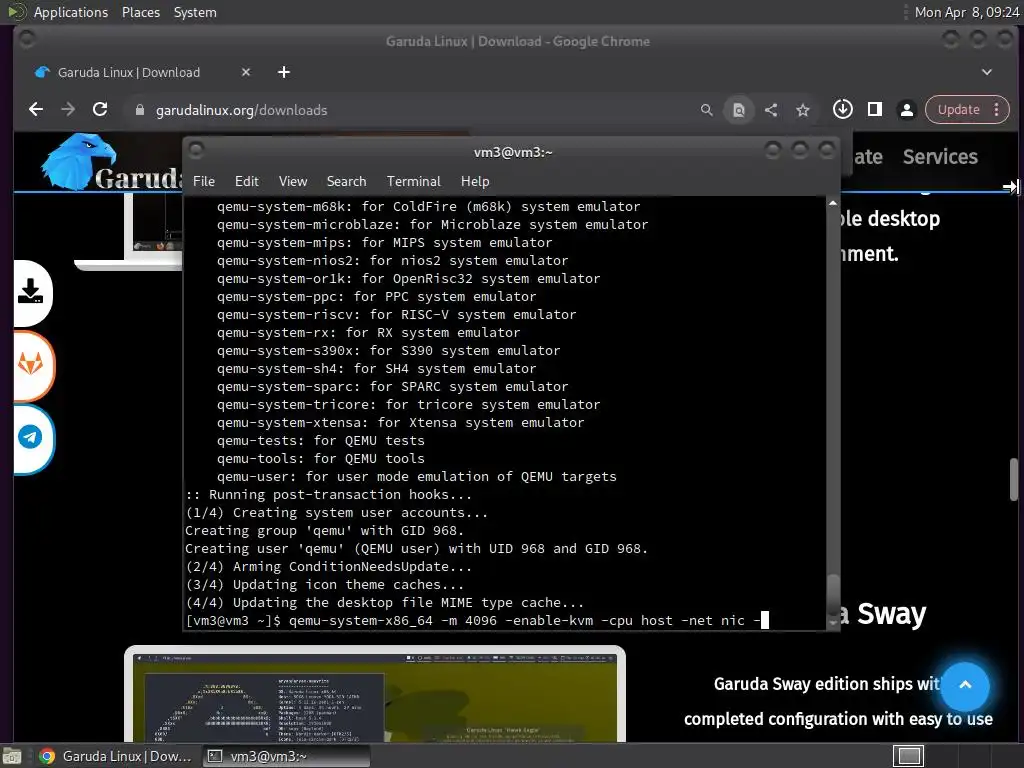Click the Sway heading text
Screen dimensions: 1024x768
pos(891,614)
